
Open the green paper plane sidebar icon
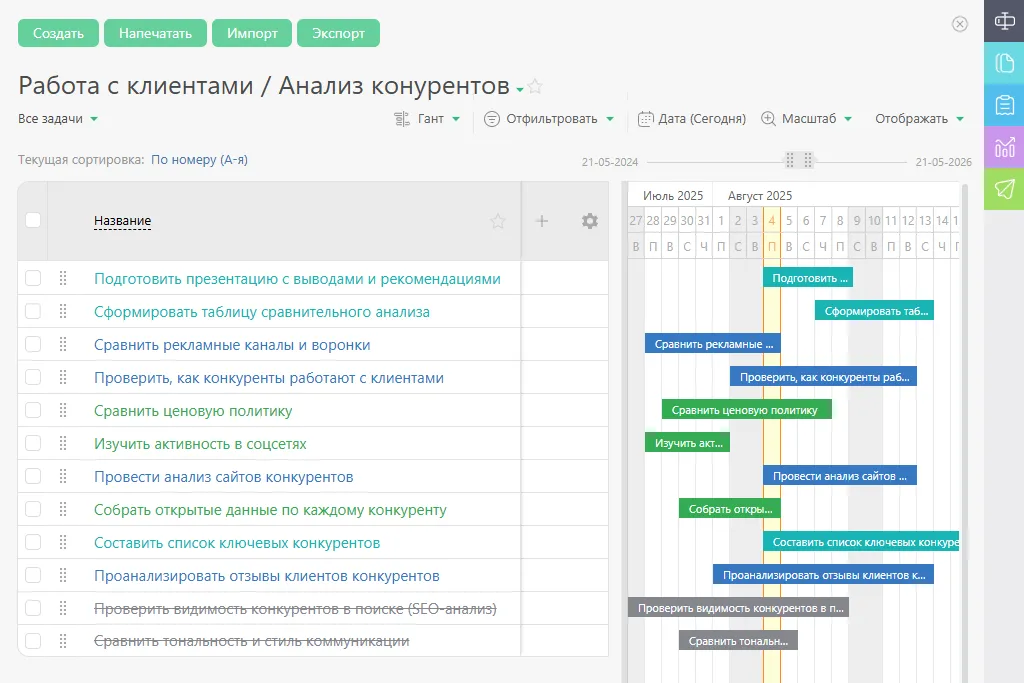tap(1004, 189)
